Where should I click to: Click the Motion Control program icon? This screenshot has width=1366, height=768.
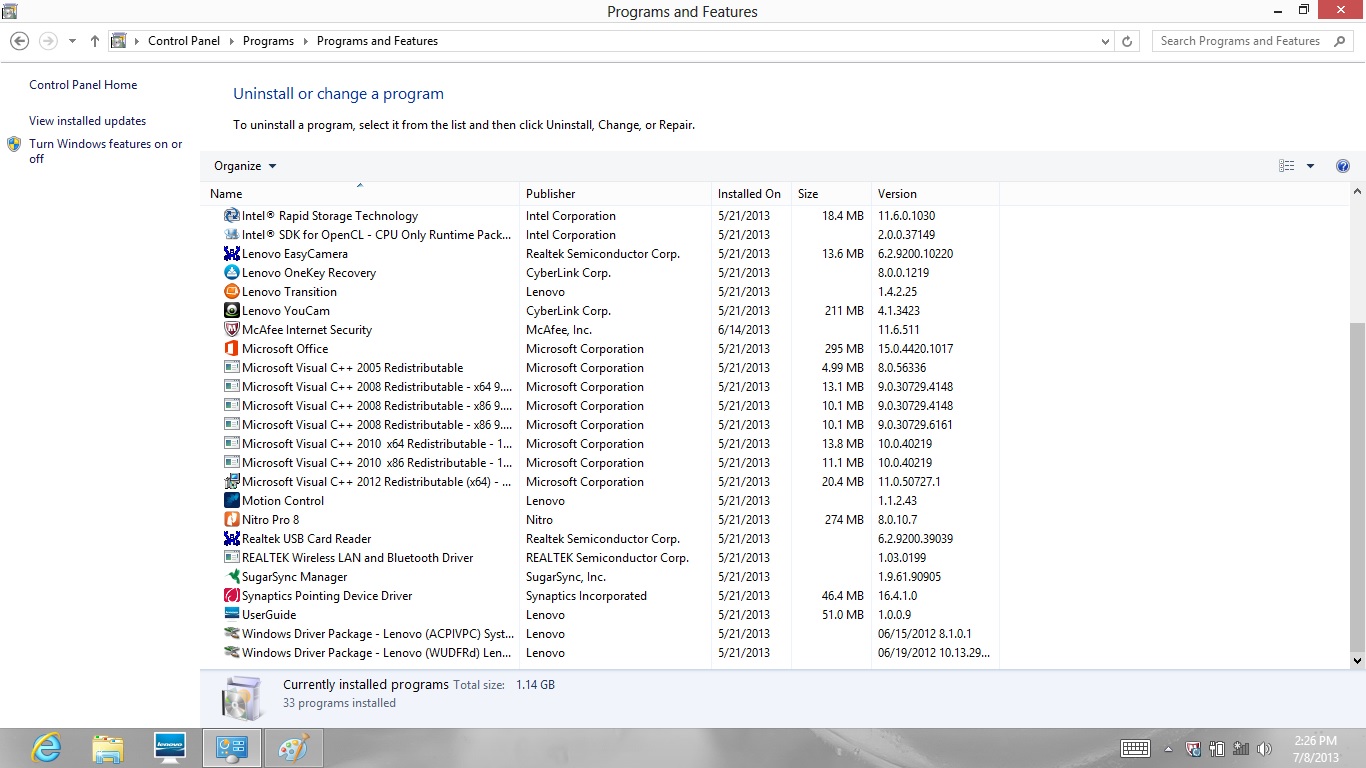click(232, 501)
